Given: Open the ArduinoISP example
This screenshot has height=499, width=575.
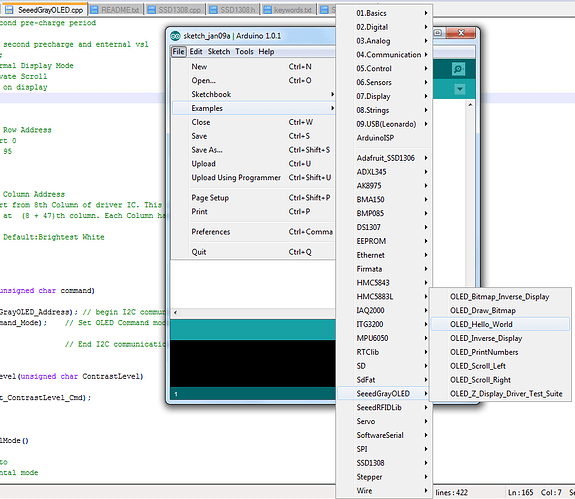Looking at the screenshot, I should 384,138.
